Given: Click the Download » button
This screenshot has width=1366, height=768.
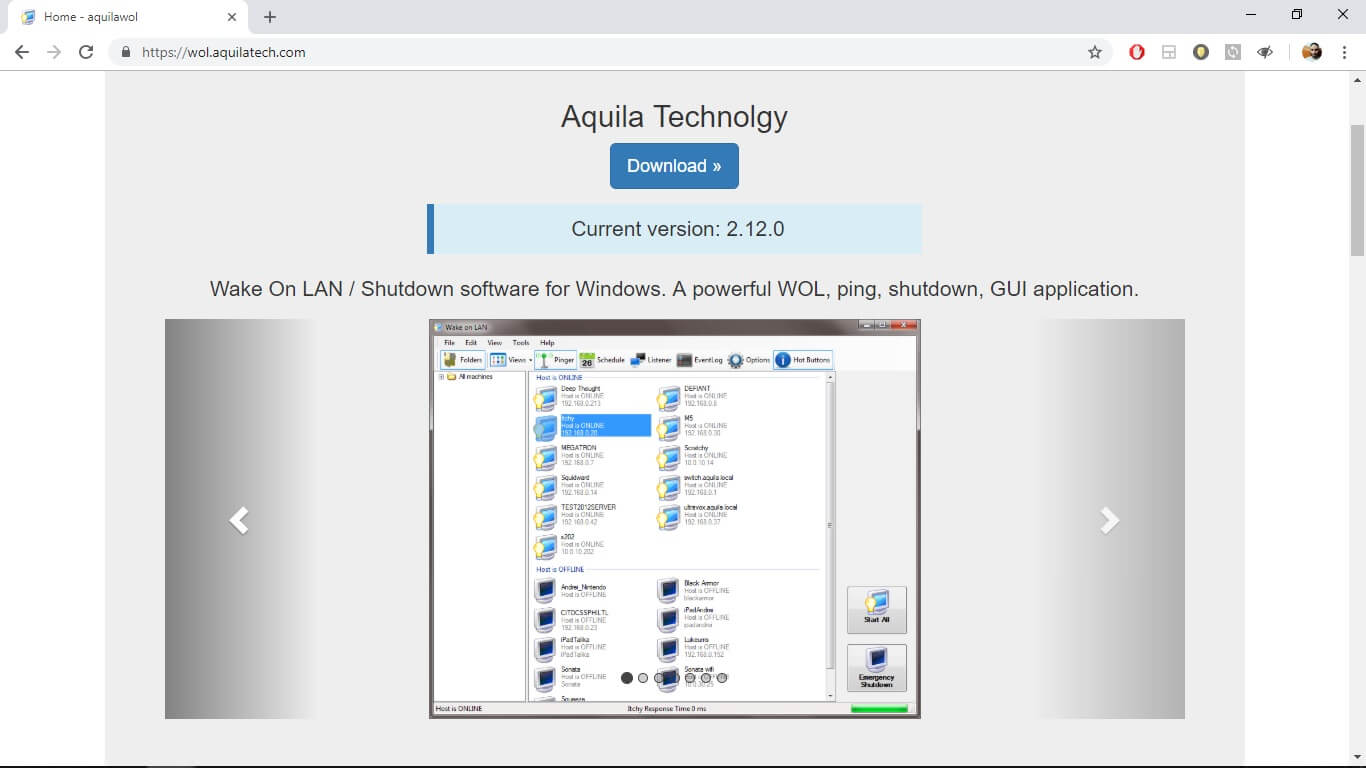Looking at the screenshot, I should (674, 166).
